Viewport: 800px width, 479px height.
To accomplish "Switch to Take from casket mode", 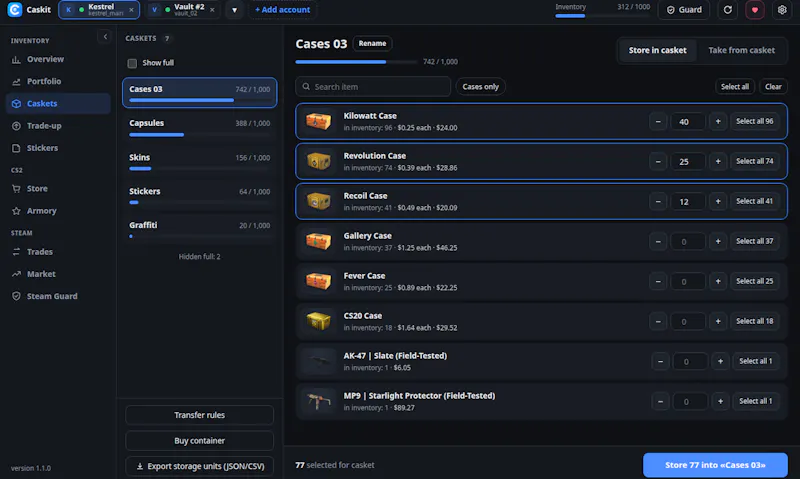I will click(x=741, y=51).
